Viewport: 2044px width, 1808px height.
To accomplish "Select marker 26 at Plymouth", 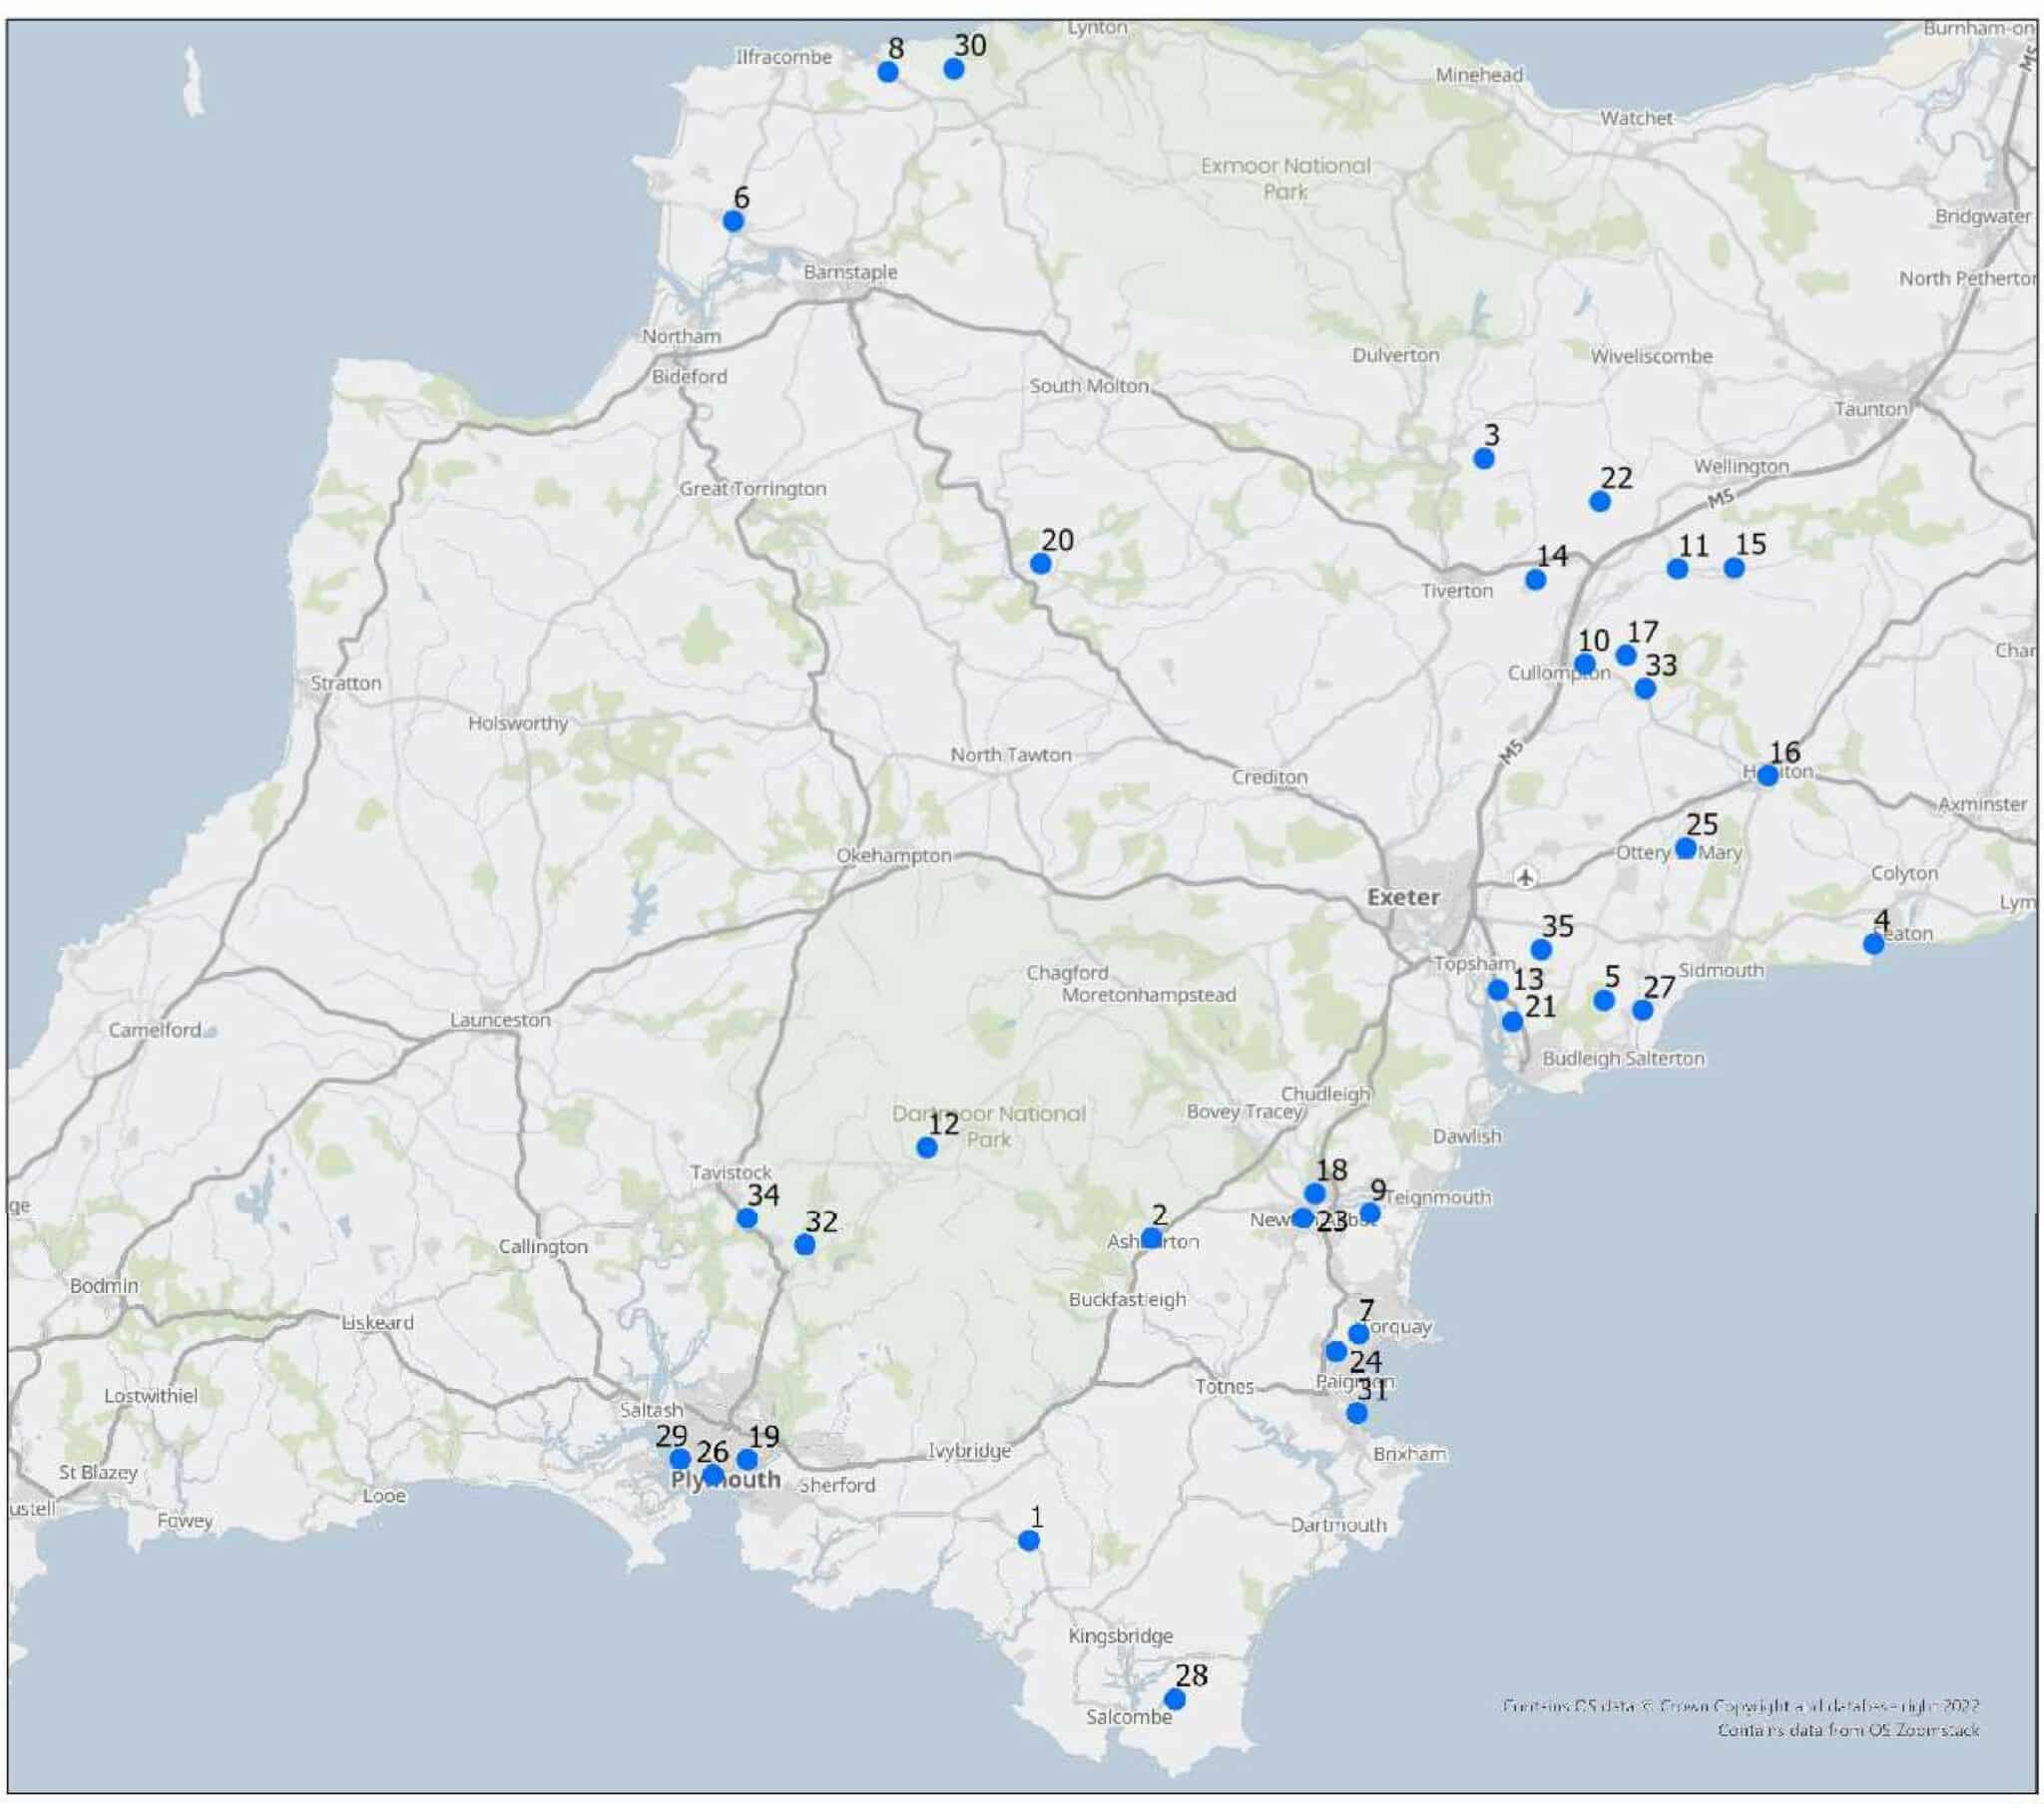I will pyautogui.click(x=713, y=1475).
